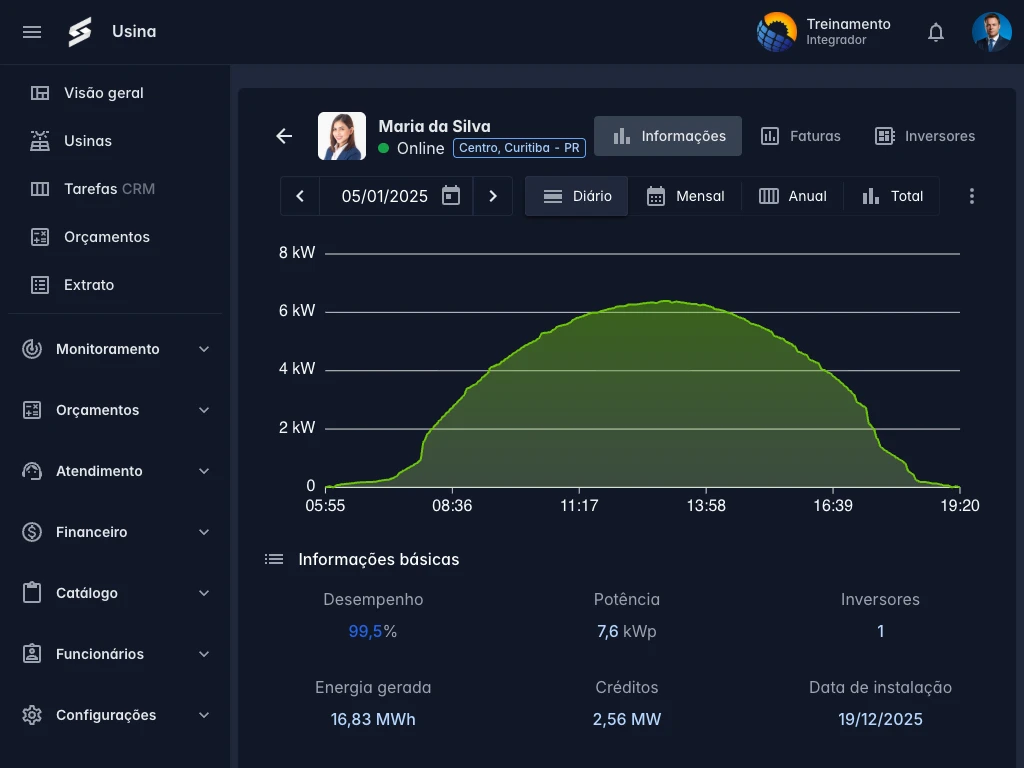Expand the Configurações sidebar section
The width and height of the screenshot is (1024, 768).
pyautogui.click(x=116, y=715)
